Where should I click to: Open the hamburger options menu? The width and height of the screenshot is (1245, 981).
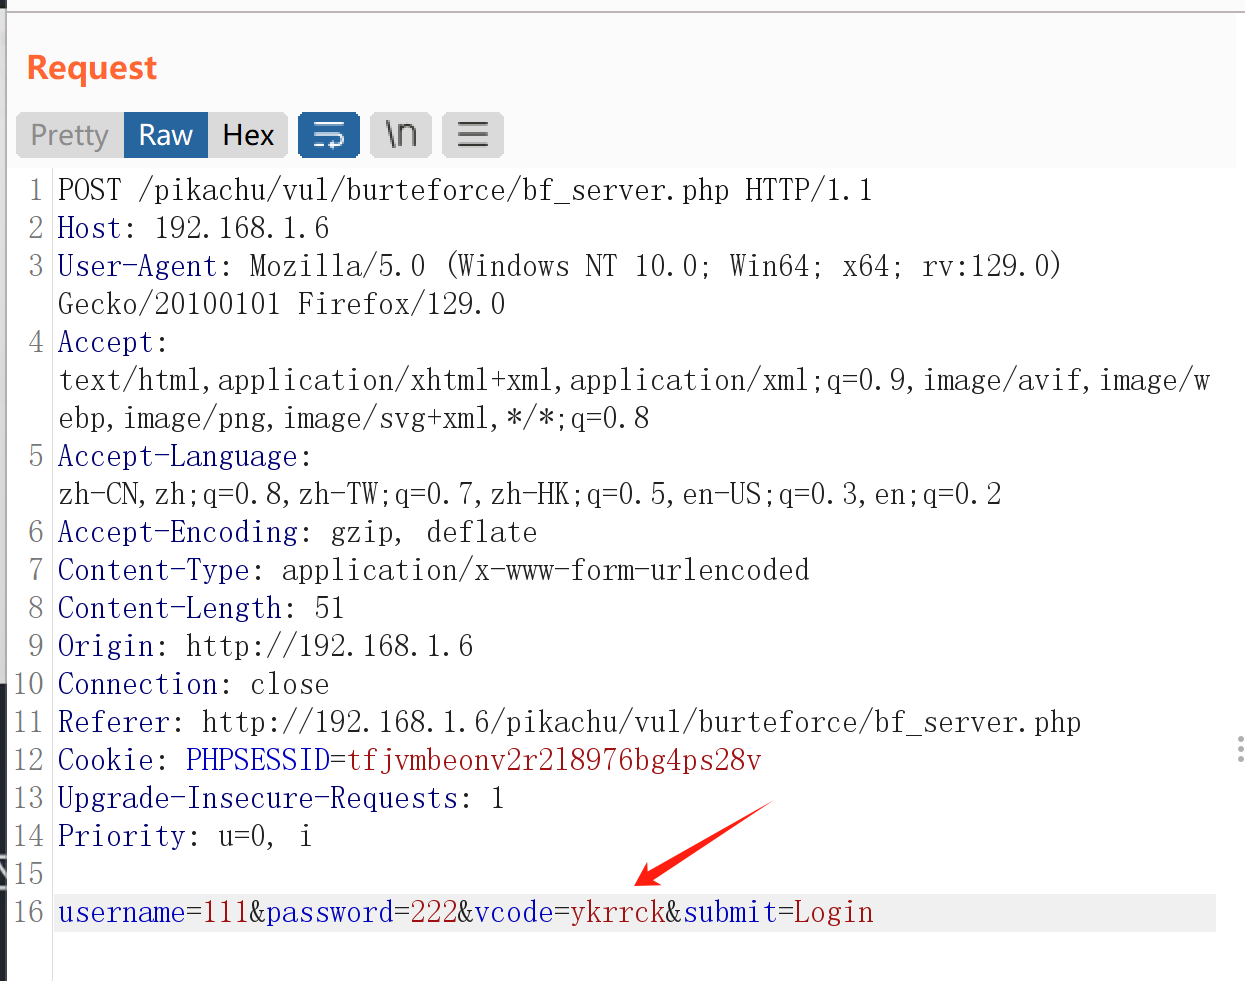point(473,135)
